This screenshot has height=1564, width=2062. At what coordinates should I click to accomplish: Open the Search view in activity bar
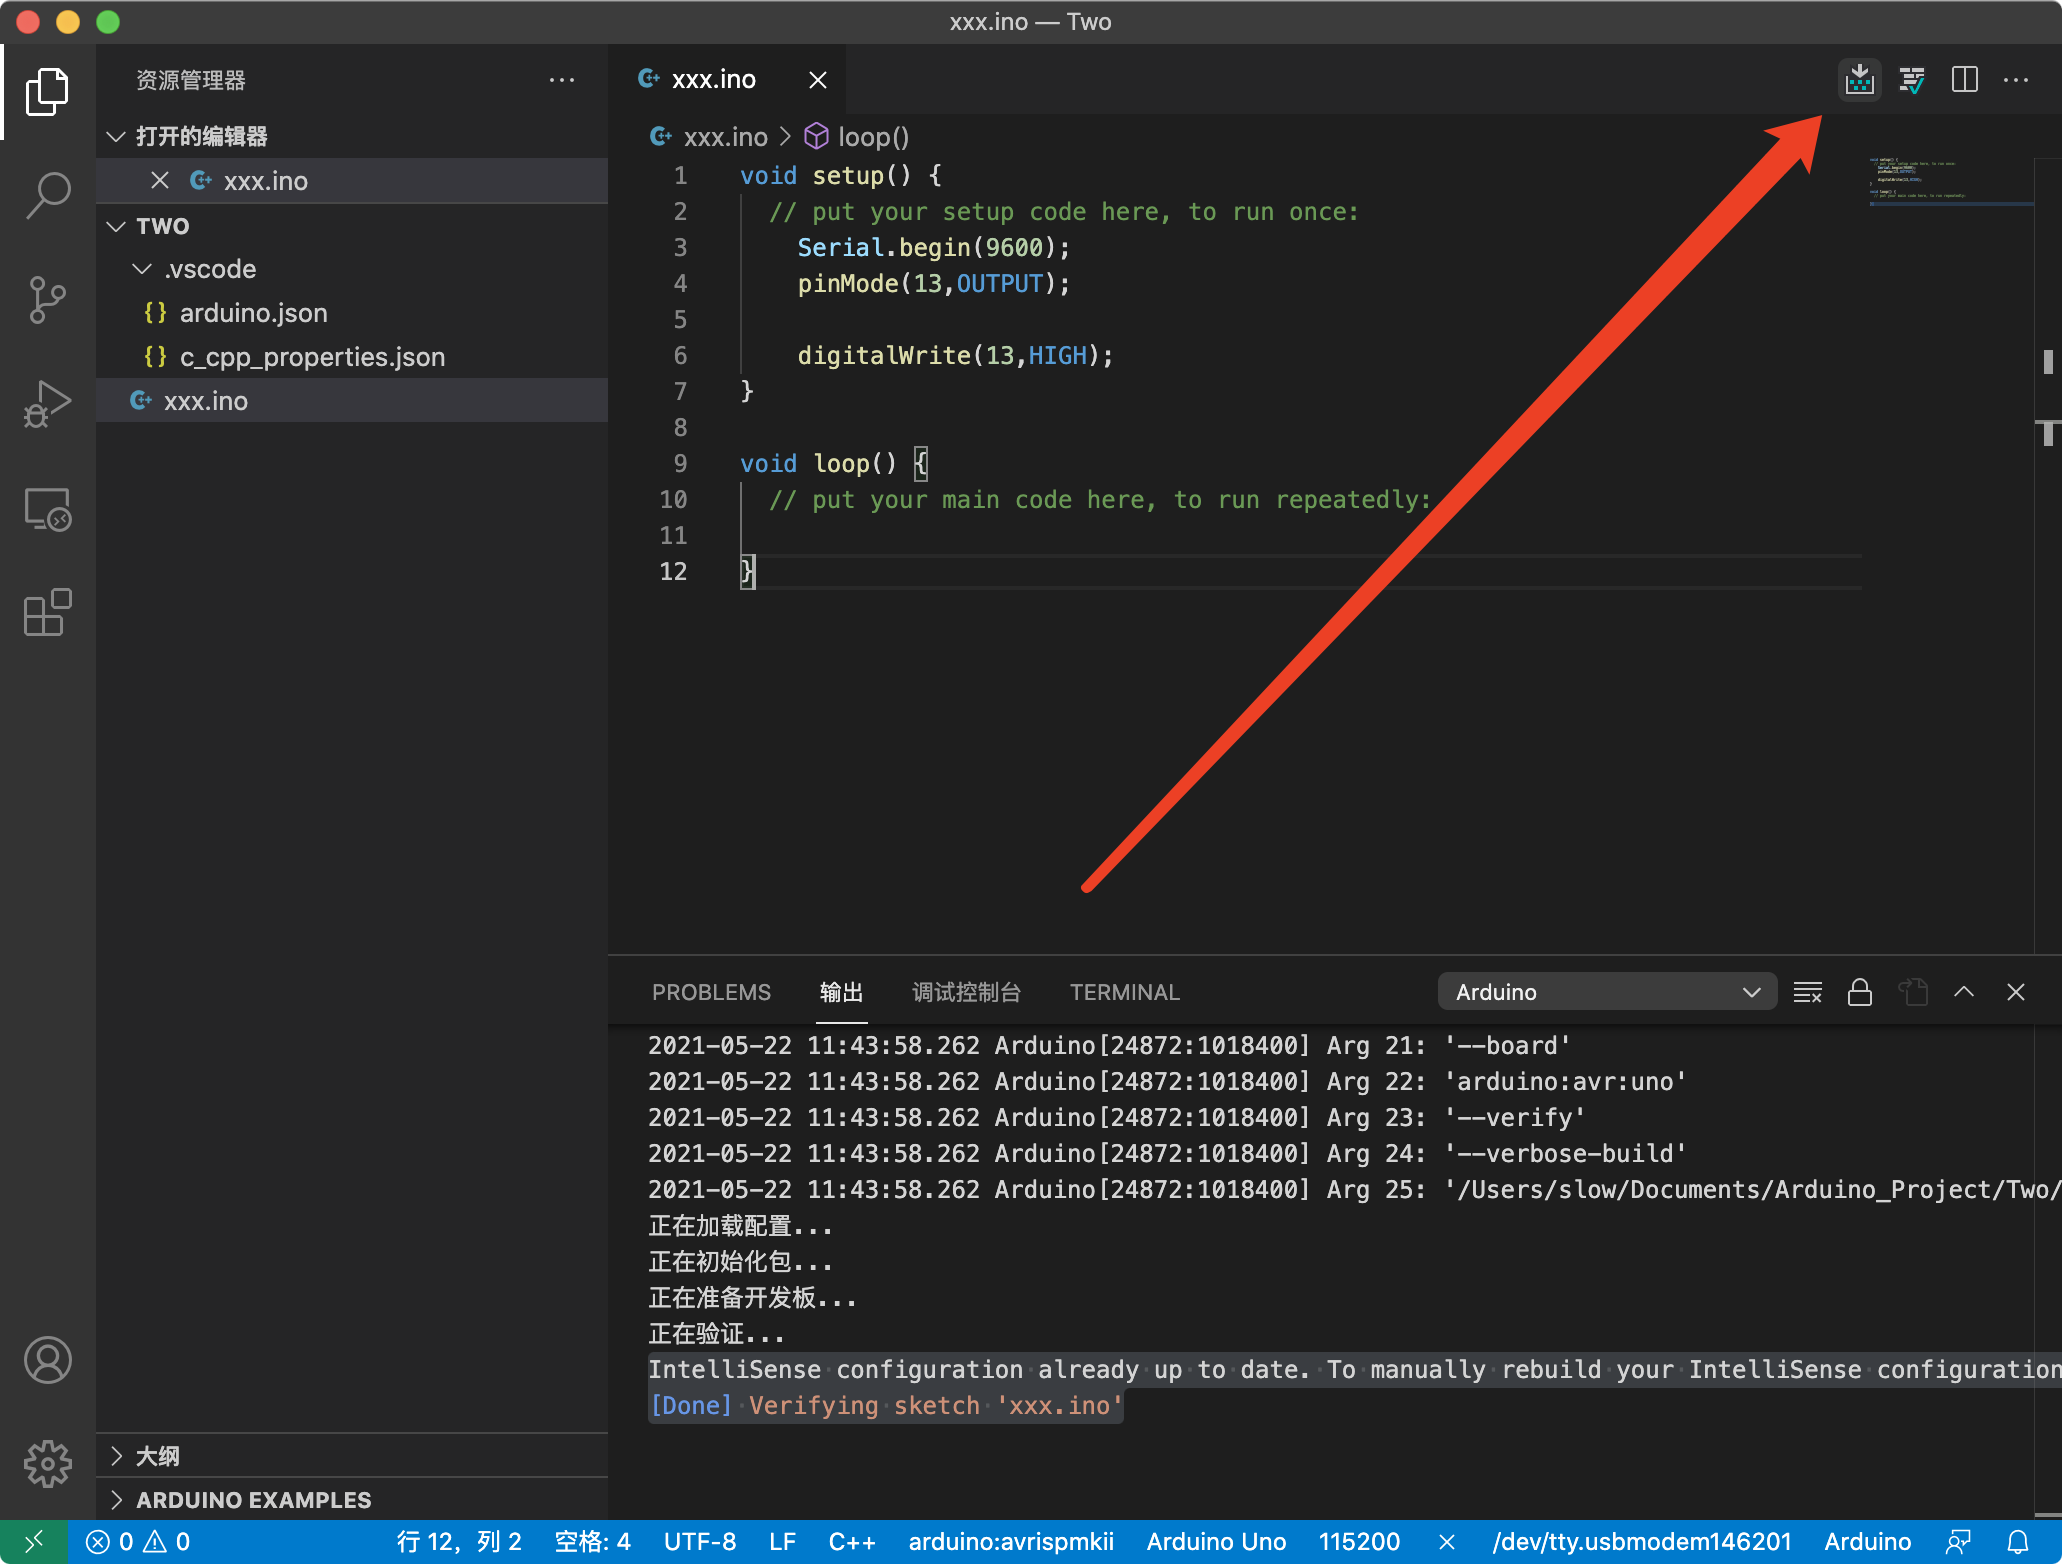coord(48,194)
